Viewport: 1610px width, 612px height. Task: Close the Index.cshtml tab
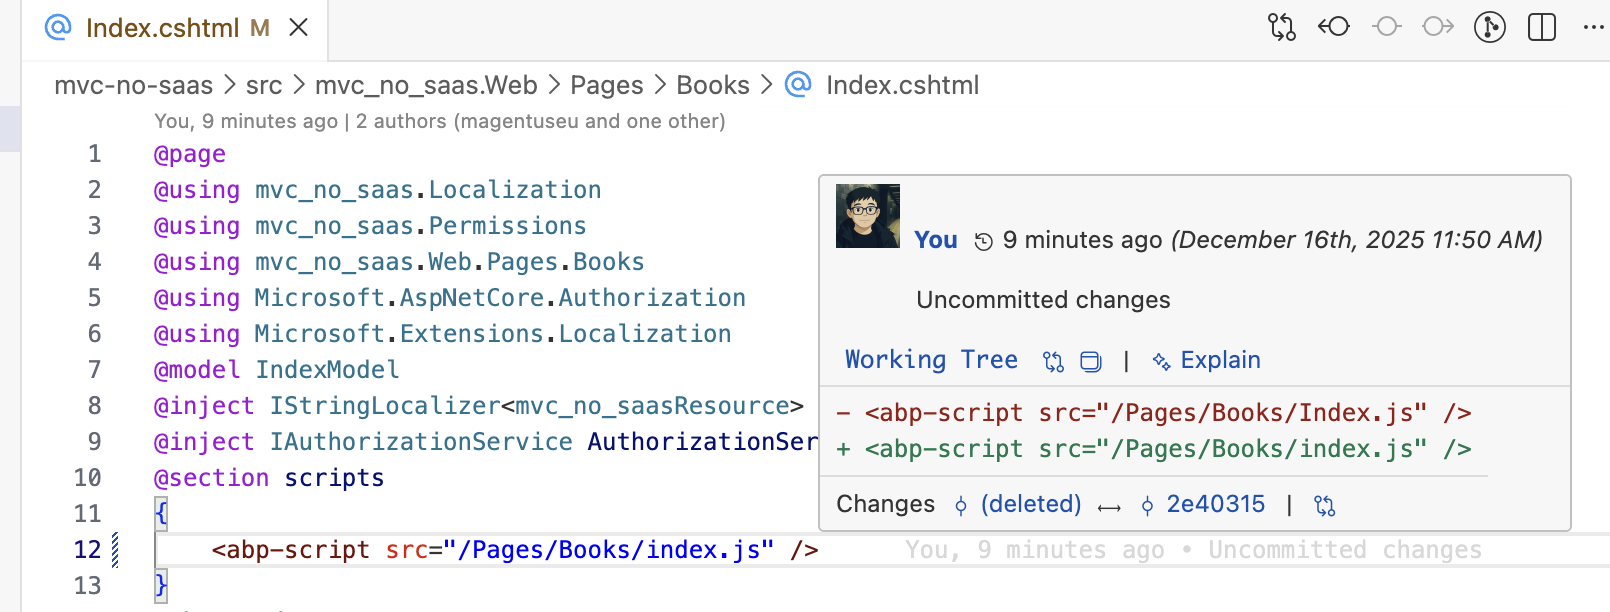(298, 28)
